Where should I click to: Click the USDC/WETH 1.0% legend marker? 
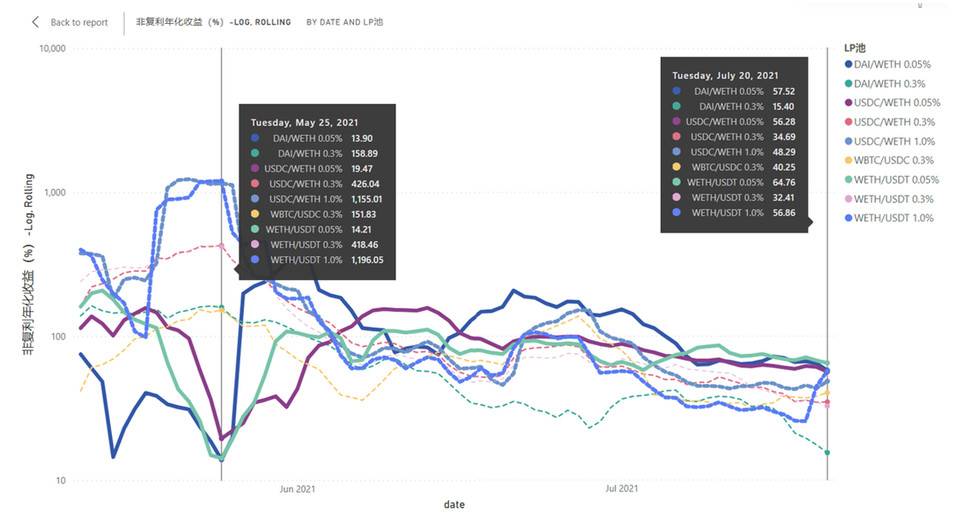click(848, 141)
